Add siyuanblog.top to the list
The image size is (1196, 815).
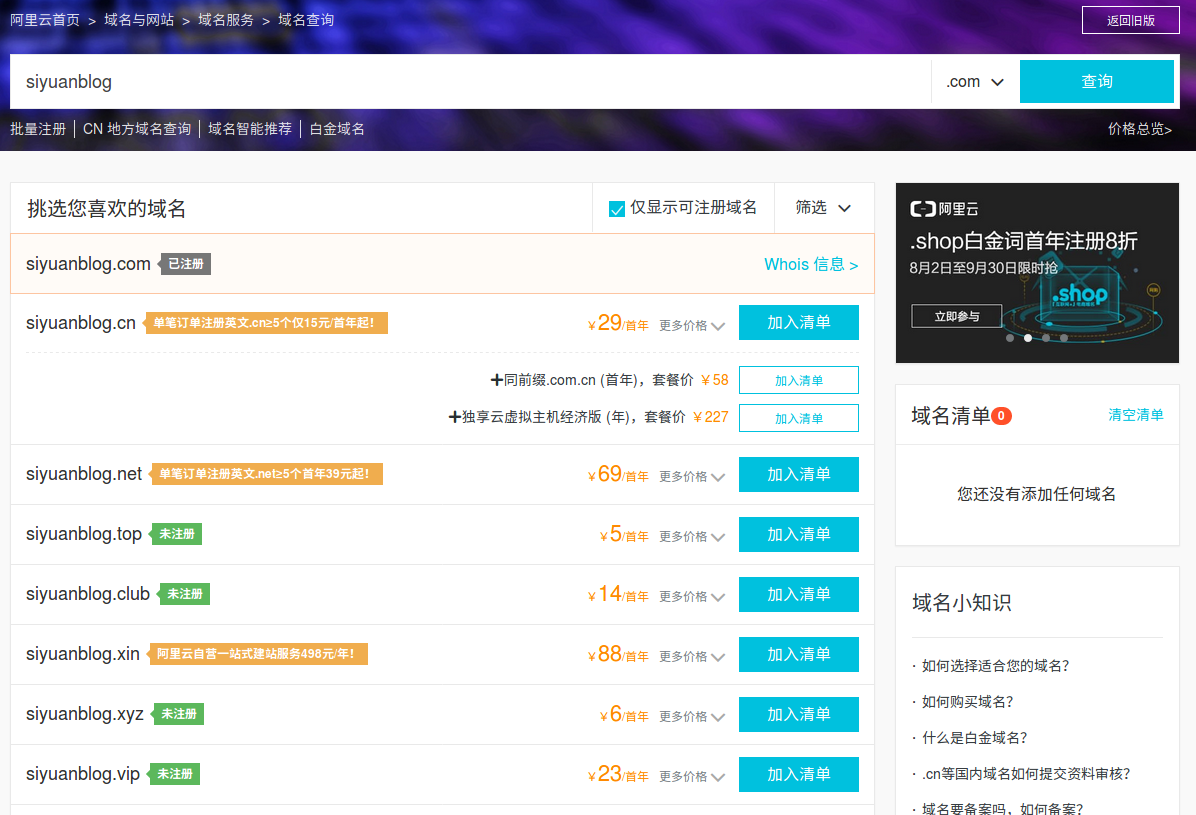click(799, 534)
